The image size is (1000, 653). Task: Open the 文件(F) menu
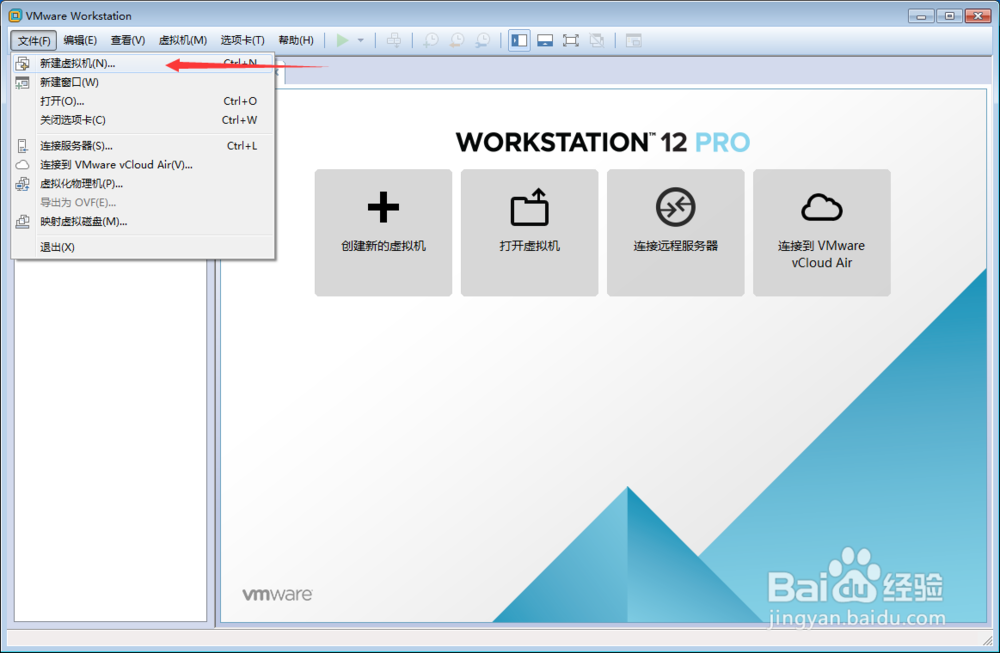coord(34,41)
